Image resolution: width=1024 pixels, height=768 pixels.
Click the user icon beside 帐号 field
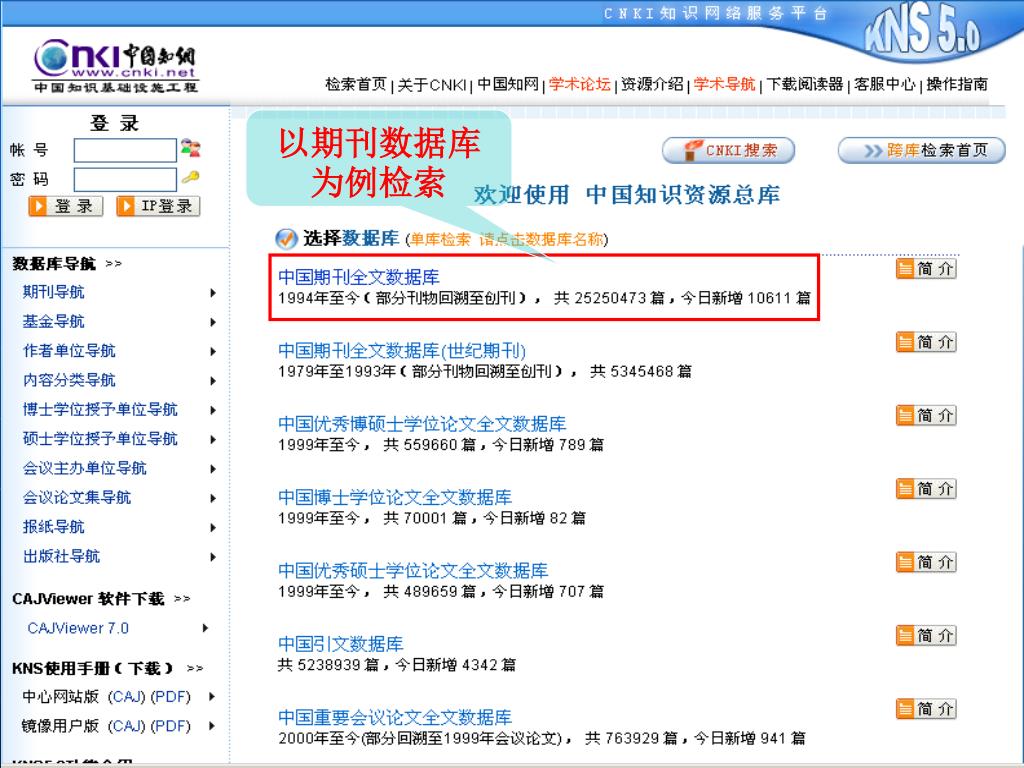191,148
